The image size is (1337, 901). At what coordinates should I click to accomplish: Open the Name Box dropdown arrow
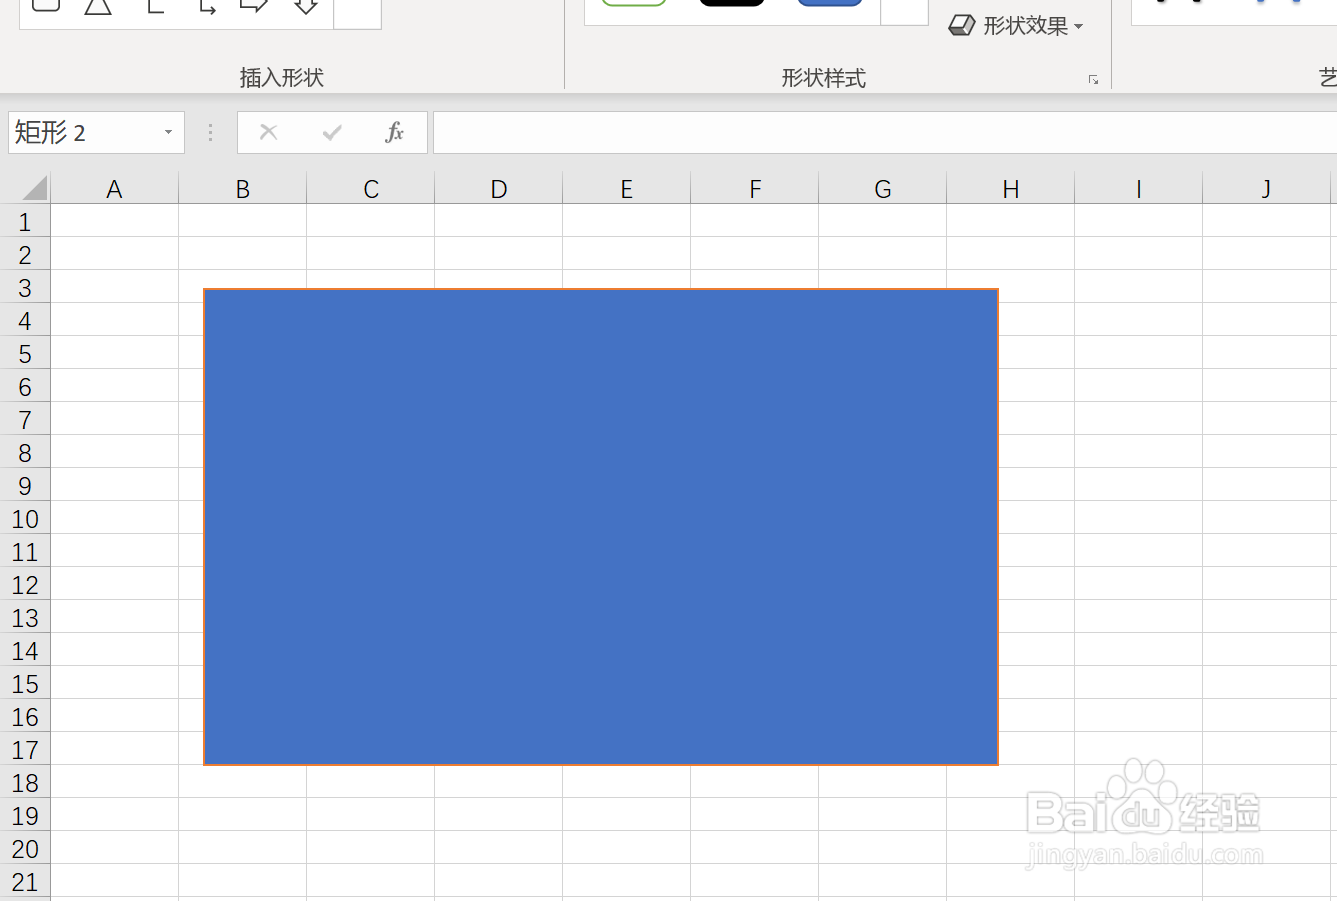coord(168,132)
